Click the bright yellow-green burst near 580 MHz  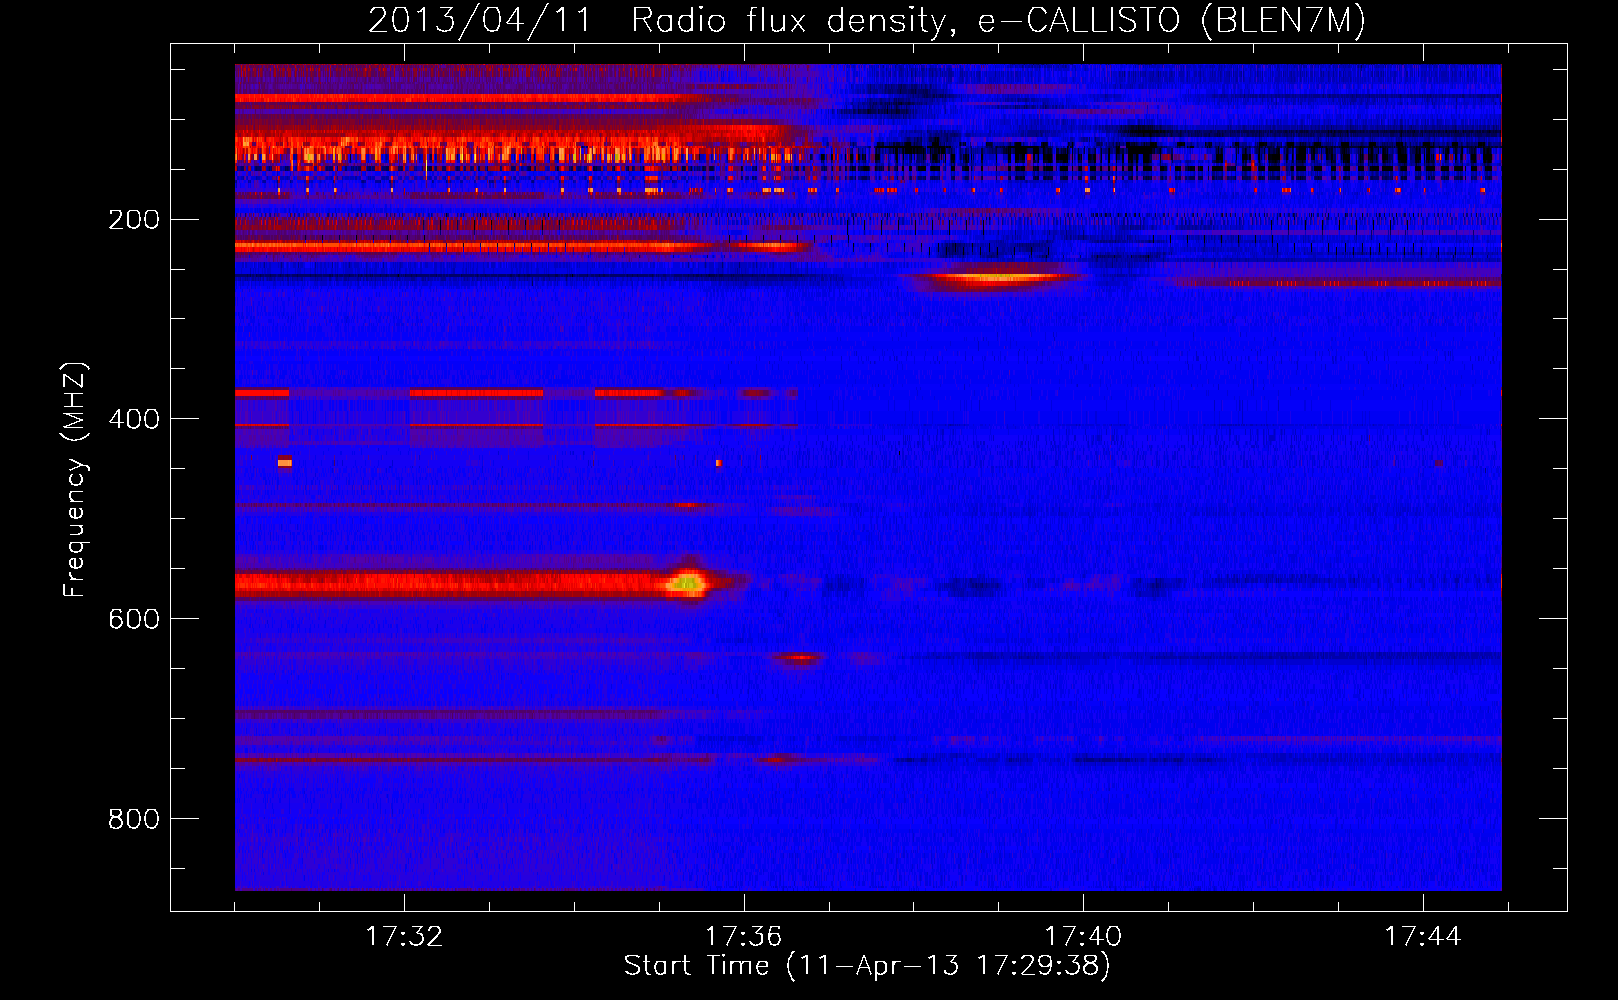pos(687,582)
